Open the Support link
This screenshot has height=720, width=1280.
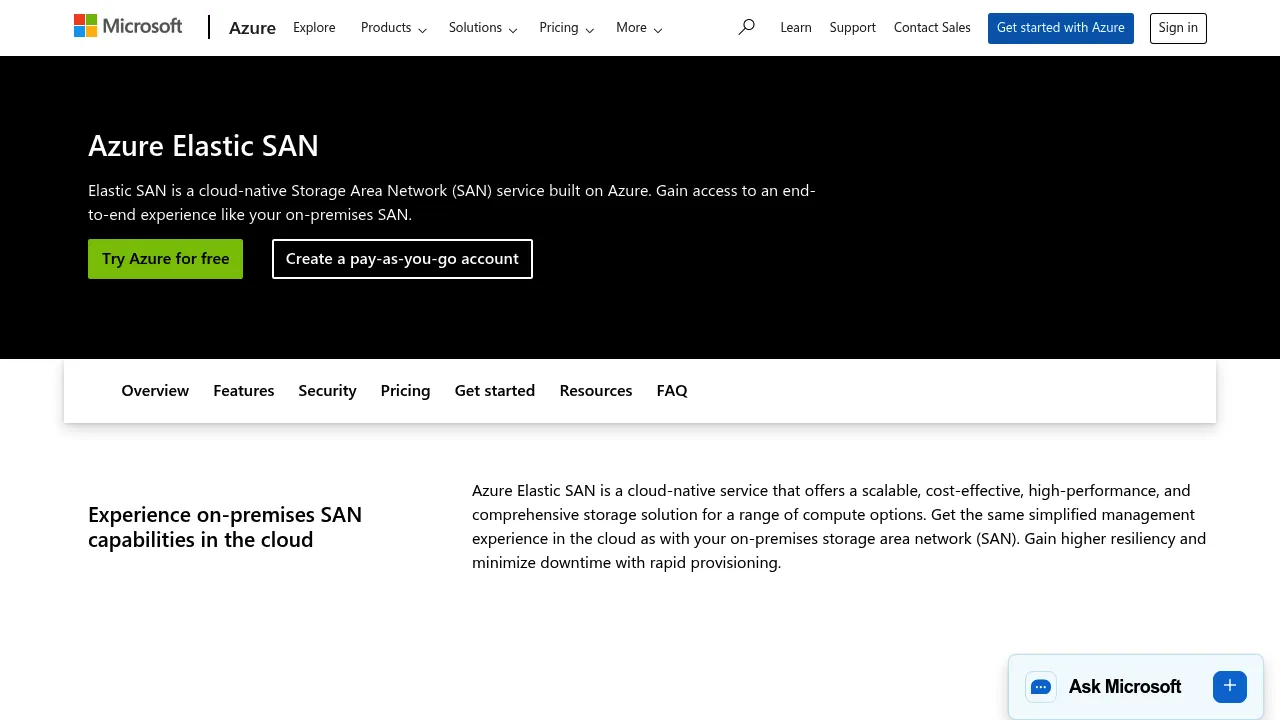(853, 28)
